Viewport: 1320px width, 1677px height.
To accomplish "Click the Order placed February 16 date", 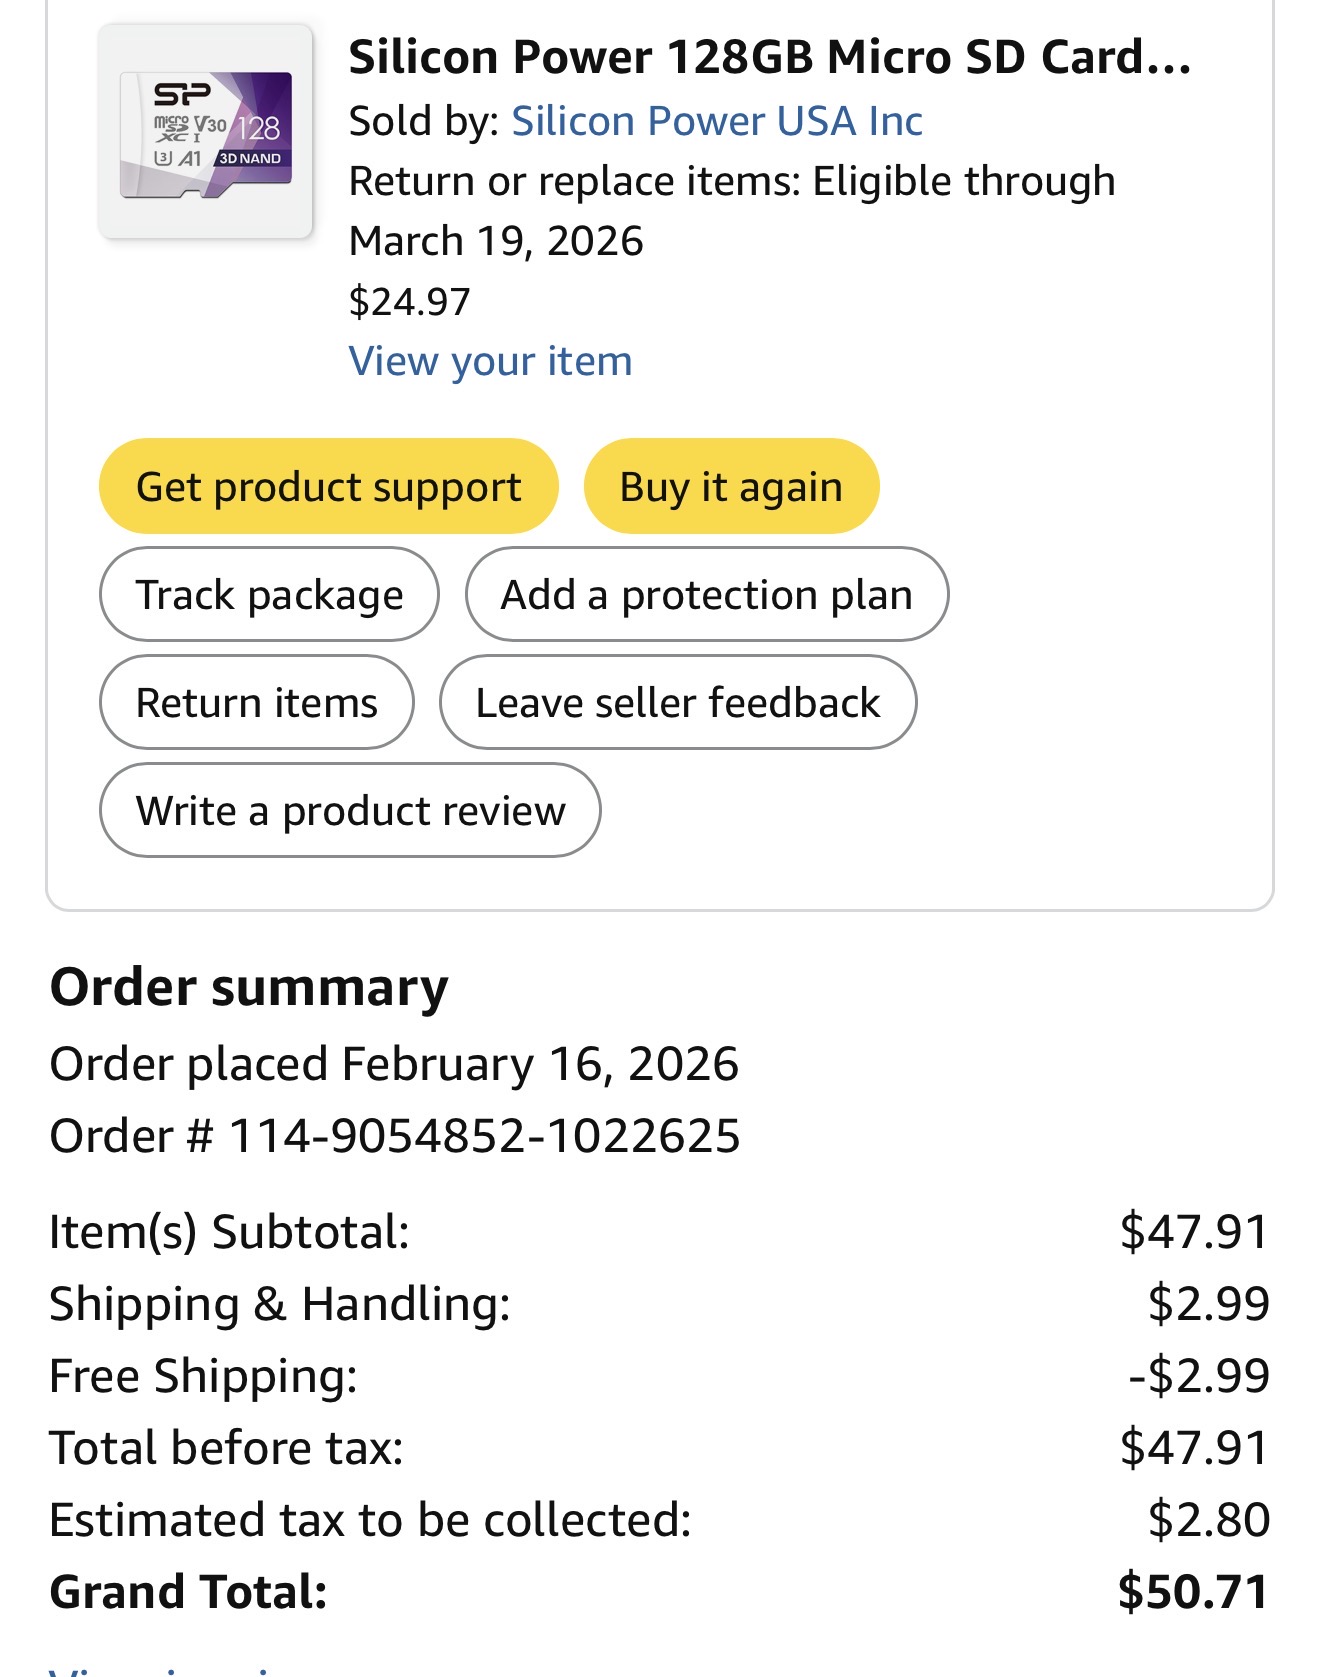I will click(x=394, y=1064).
